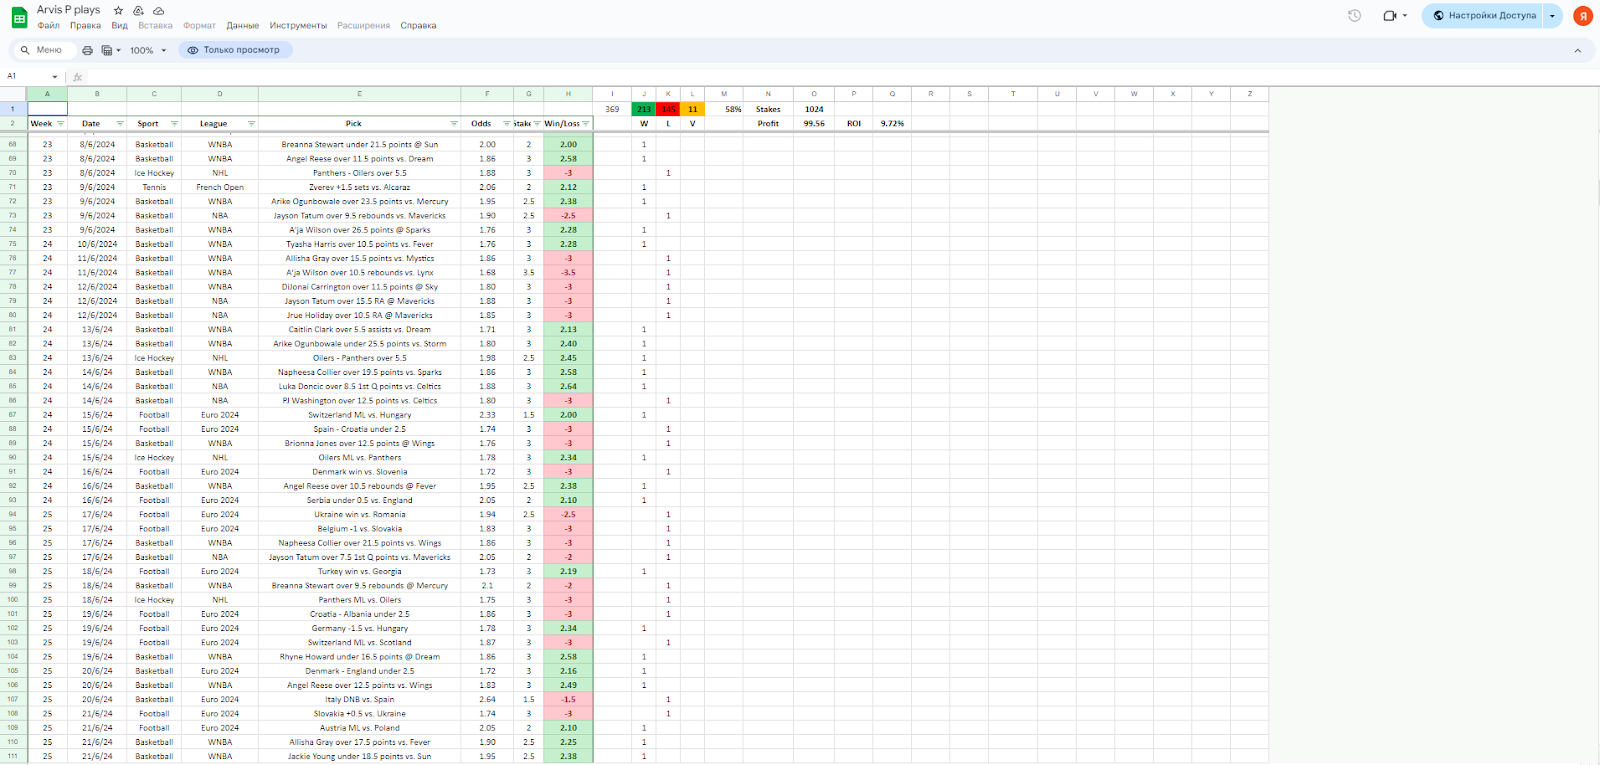
Task: Open the Name box A1 dropdown arrow
Action: pyautogui.click(x=54, y=77)
